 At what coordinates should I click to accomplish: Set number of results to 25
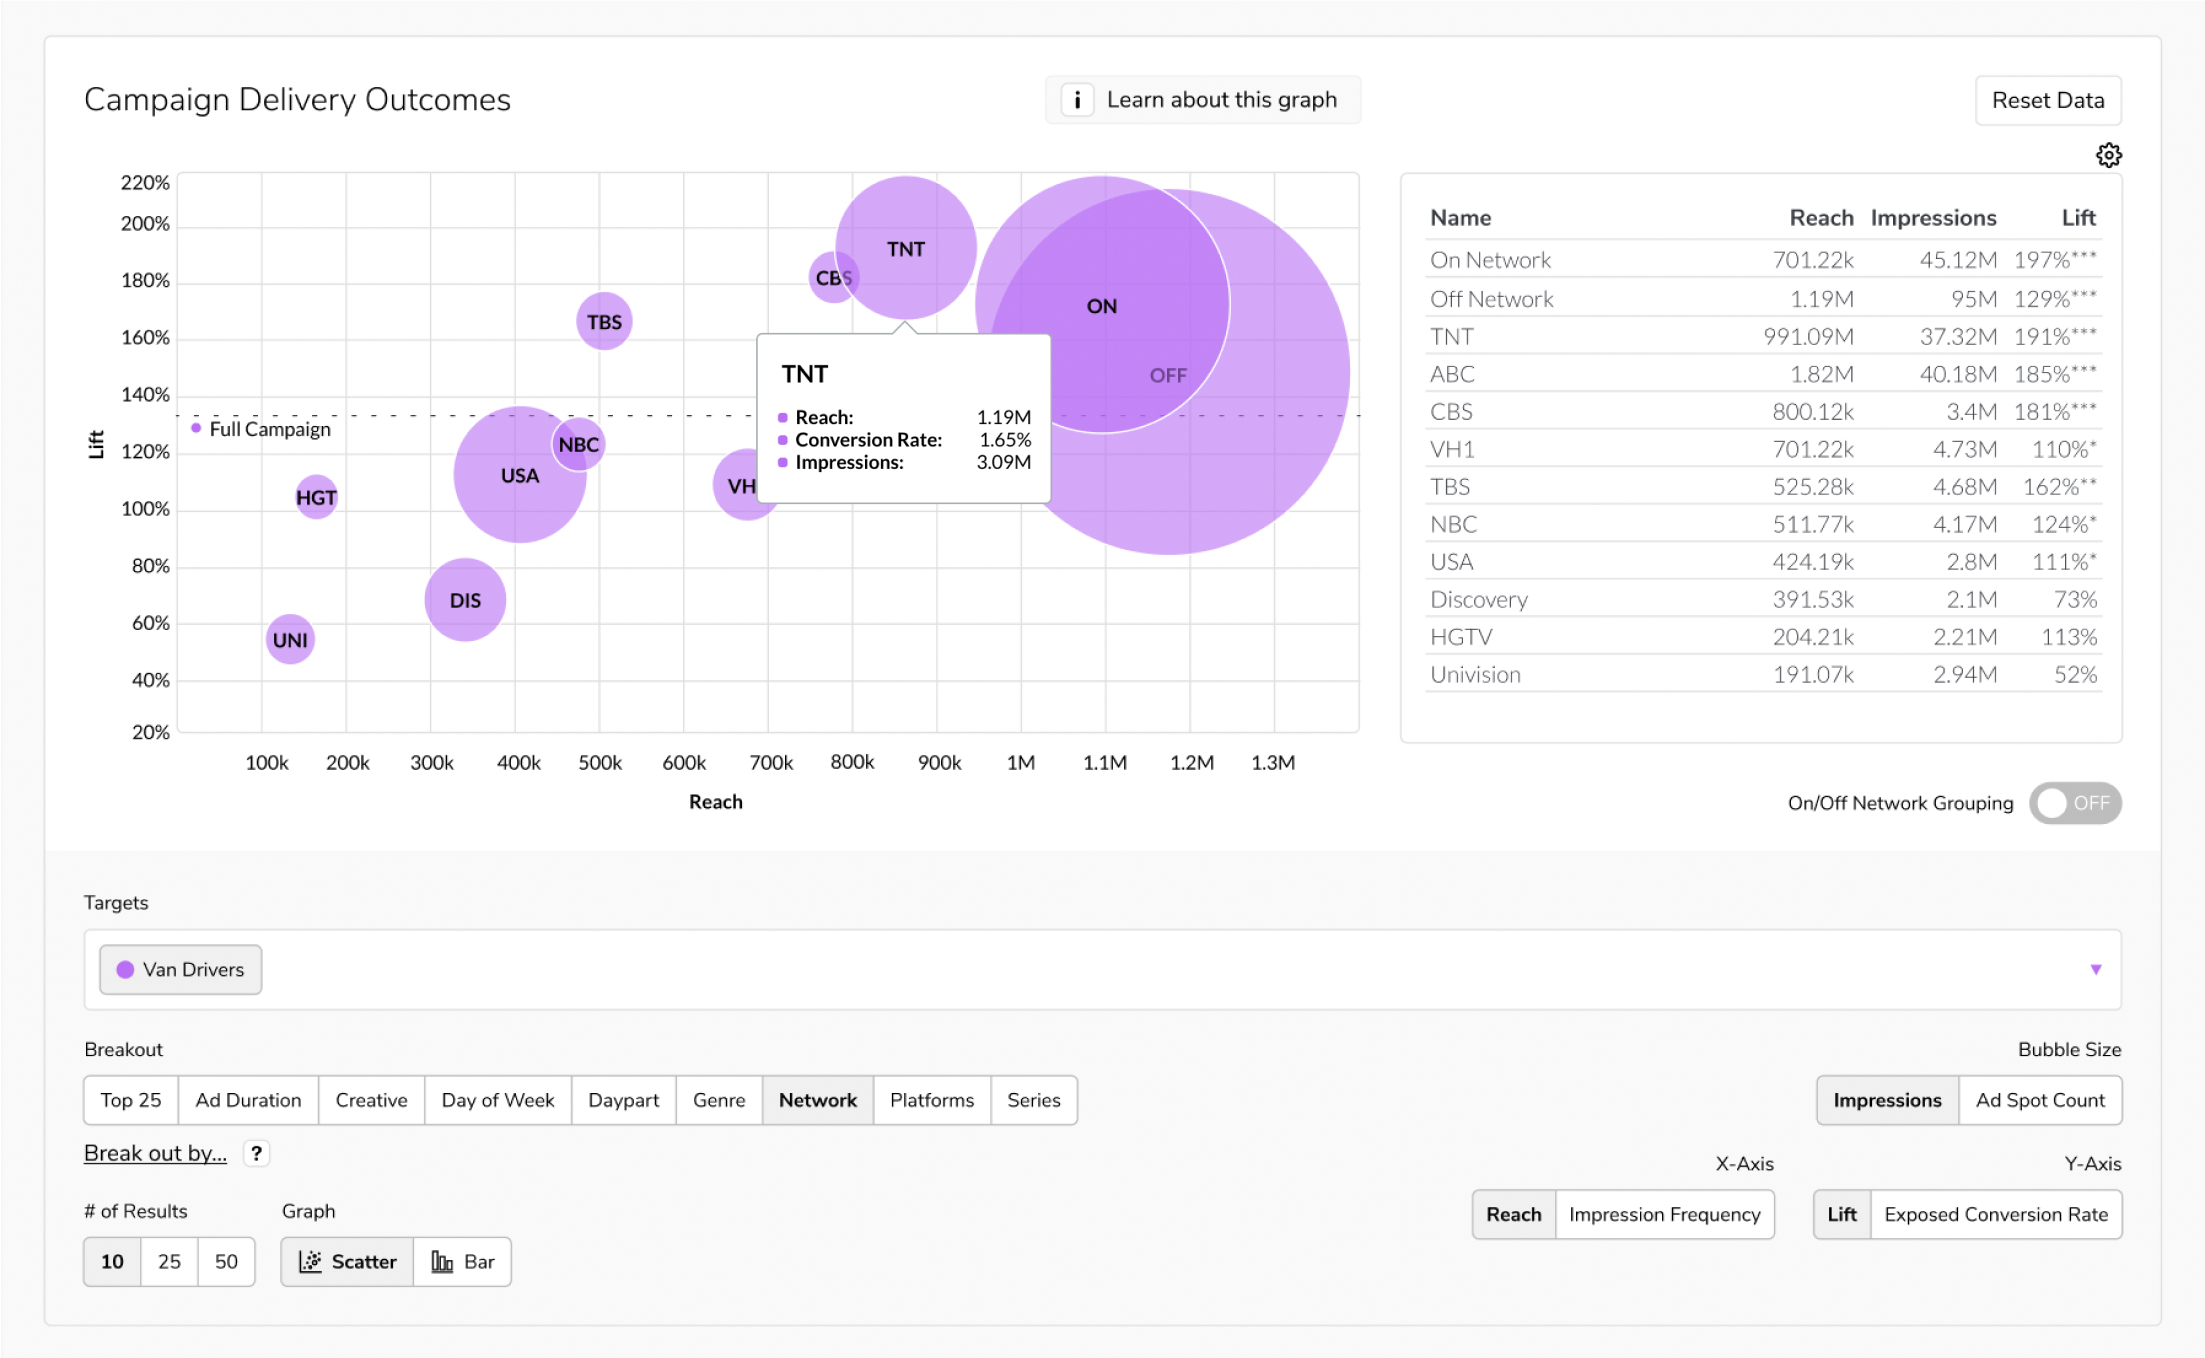[170, 1261]
